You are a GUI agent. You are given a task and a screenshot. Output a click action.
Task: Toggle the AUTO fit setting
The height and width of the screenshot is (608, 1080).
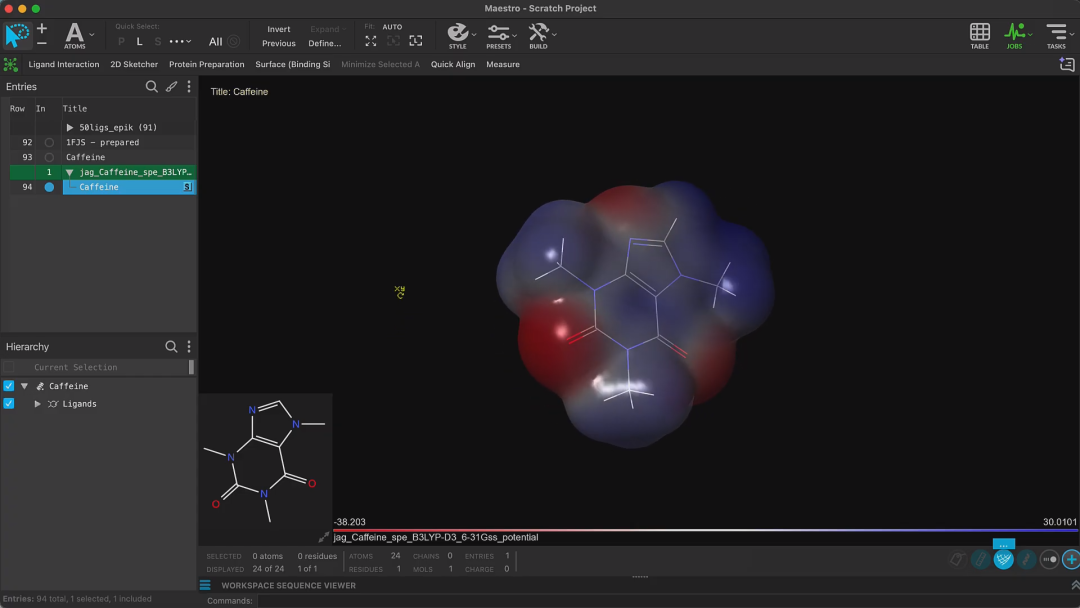click(392, 27)
